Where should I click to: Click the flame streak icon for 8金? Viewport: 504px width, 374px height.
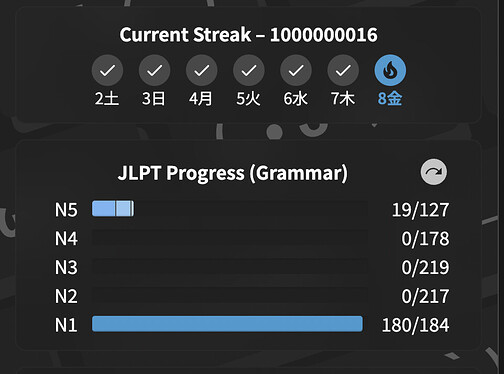coord(390,70)
